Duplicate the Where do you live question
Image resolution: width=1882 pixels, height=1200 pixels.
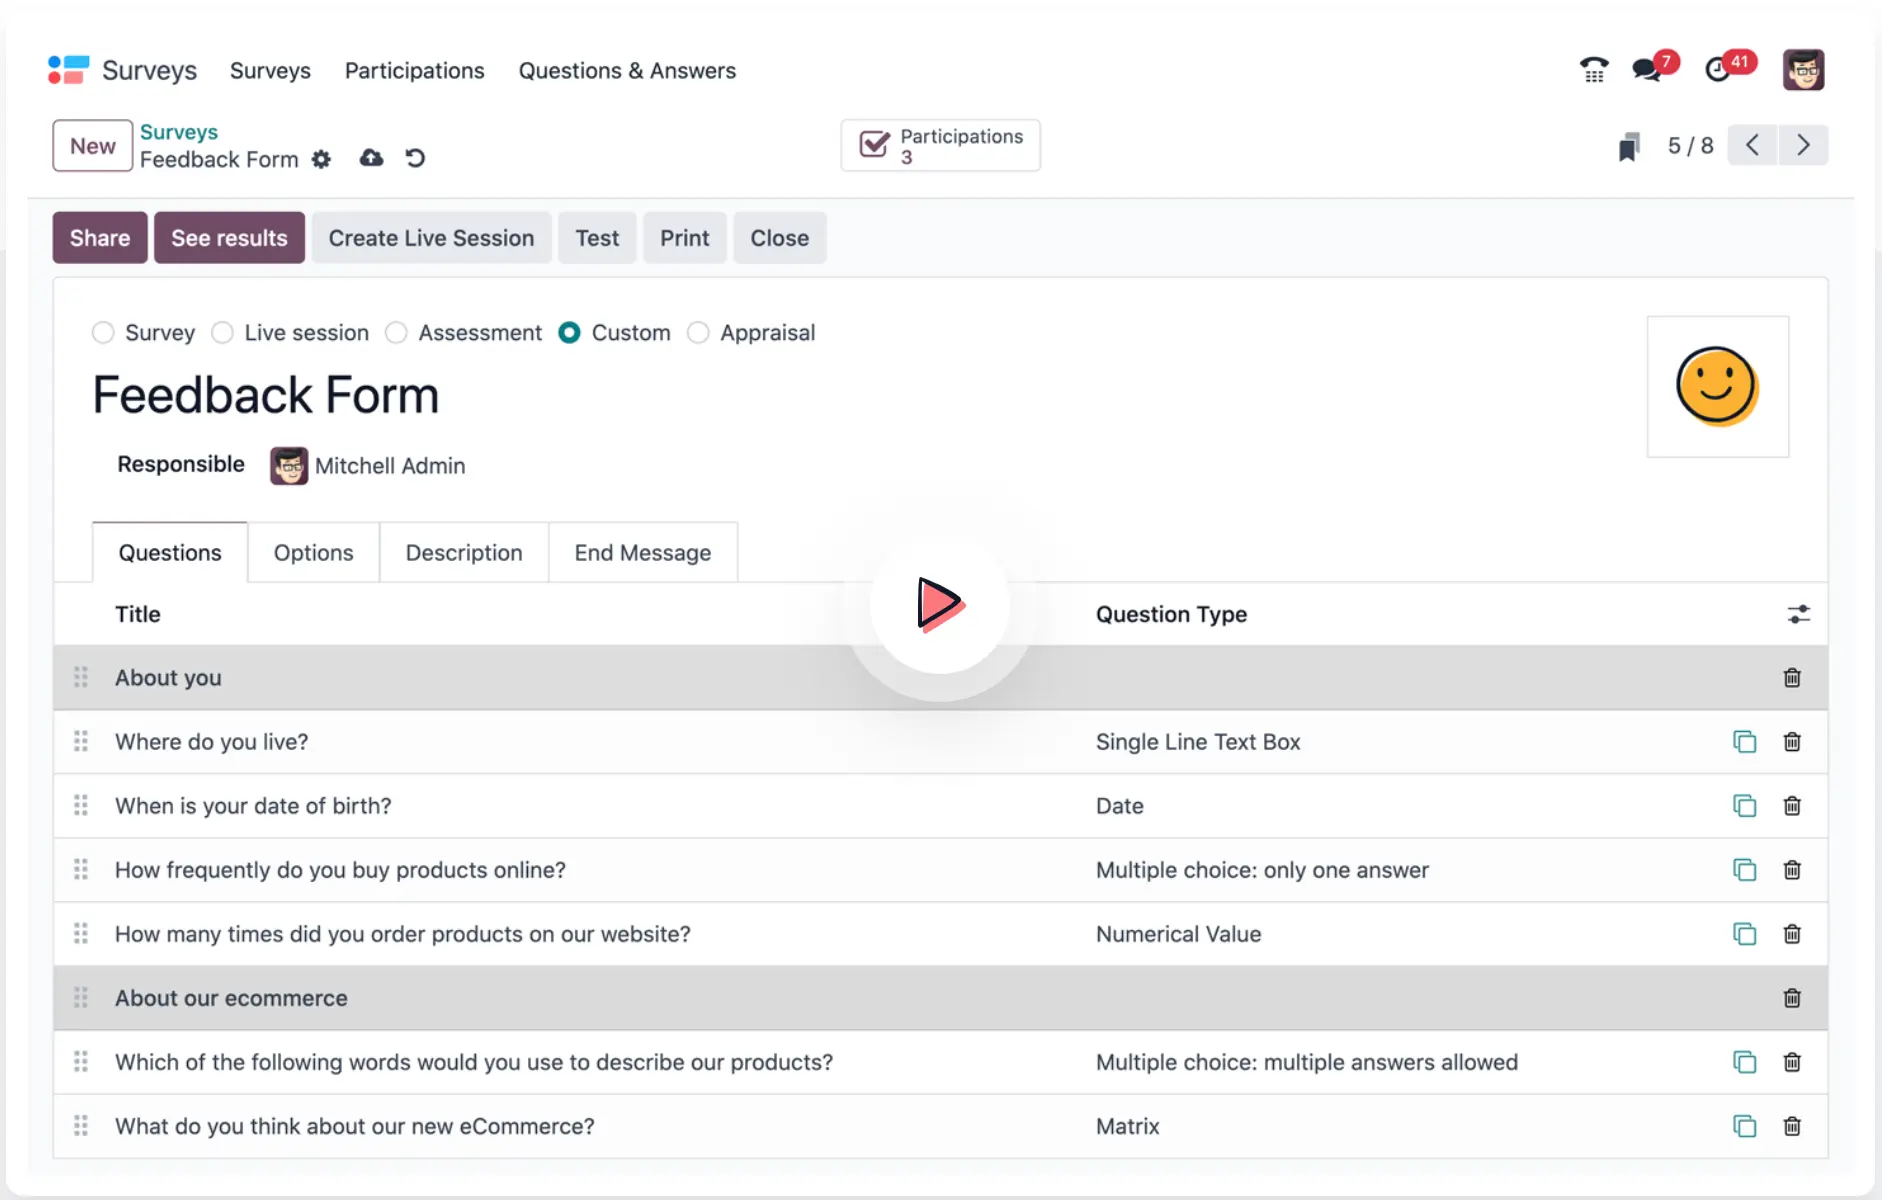pos(1744,742)
